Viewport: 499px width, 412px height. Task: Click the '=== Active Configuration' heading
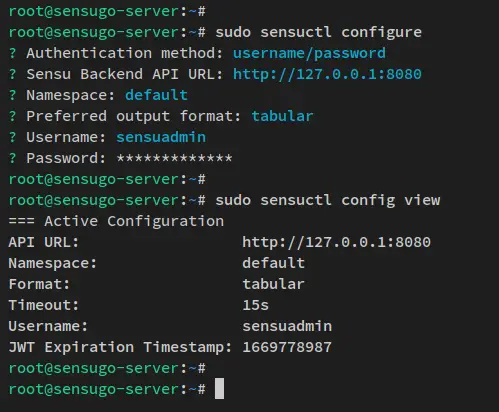coord(116,221)
